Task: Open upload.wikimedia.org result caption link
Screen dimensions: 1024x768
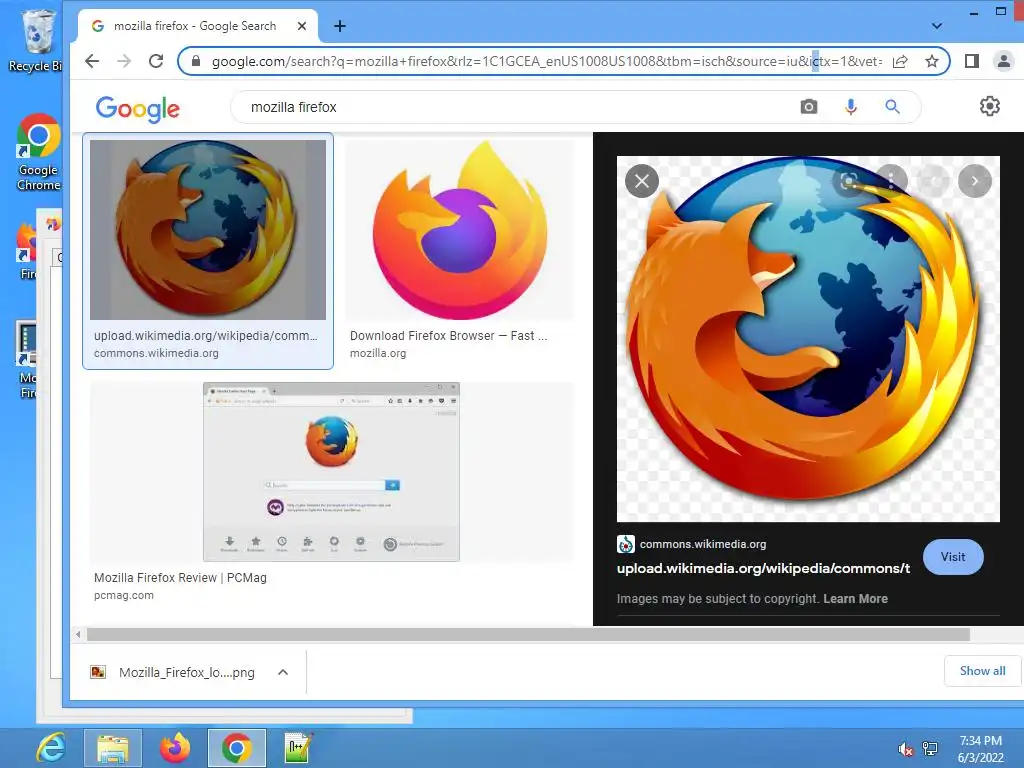Action: [x=205, y=336]
